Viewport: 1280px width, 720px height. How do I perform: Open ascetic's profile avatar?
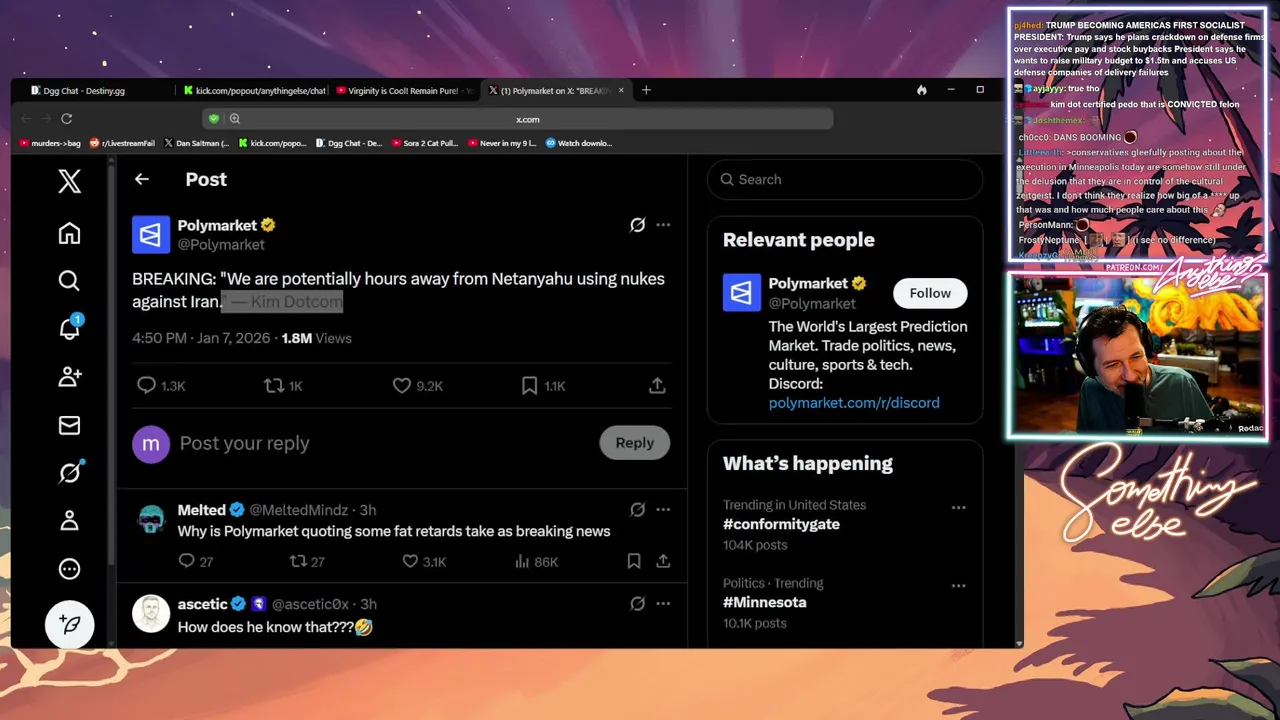(x=151, y=613)
